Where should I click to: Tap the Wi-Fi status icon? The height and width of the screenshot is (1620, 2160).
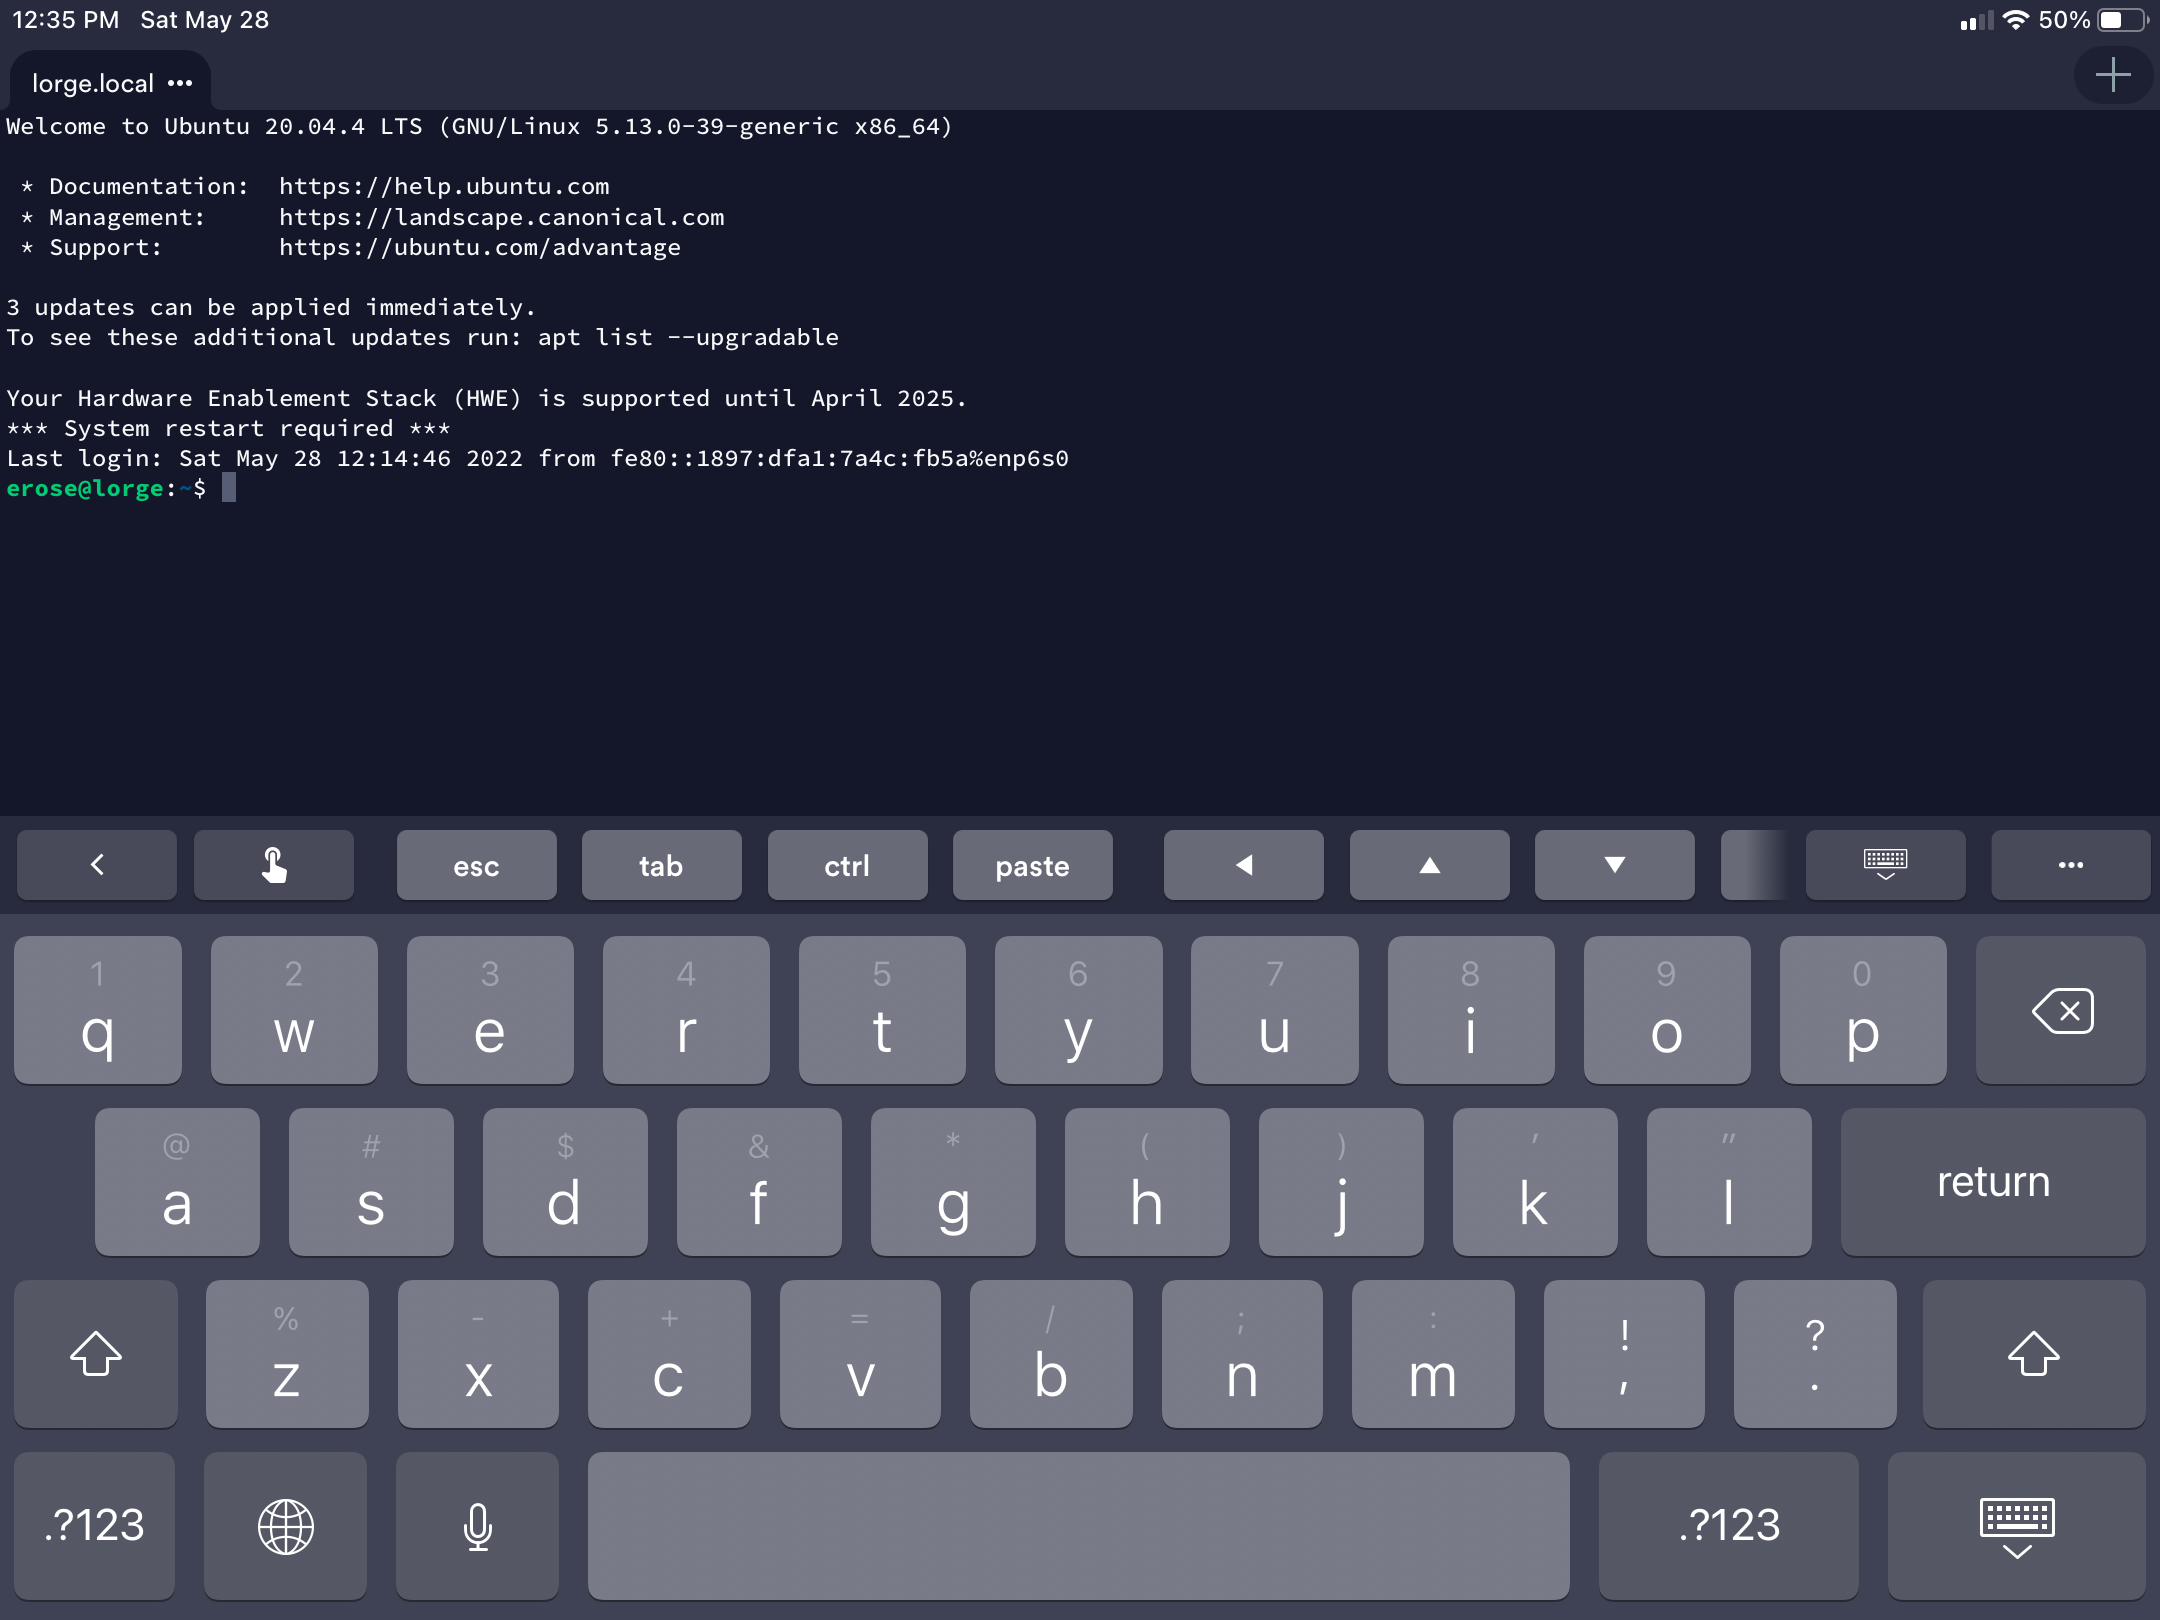pos(2016,20)
